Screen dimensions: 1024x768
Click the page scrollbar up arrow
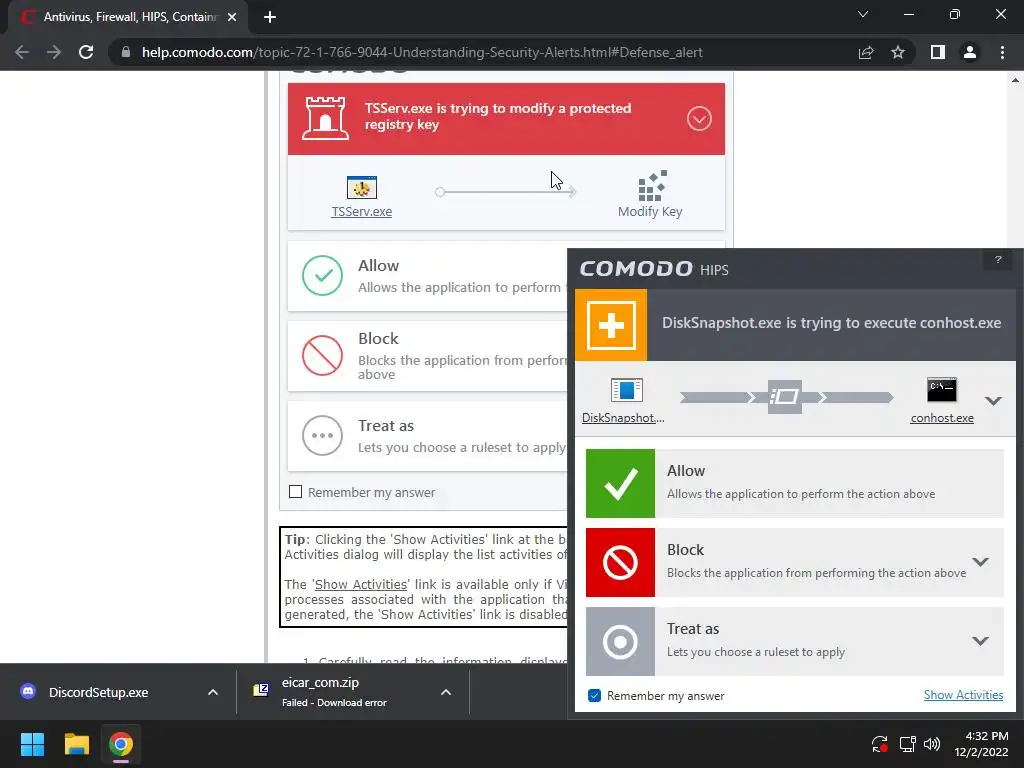(1015, 80)
